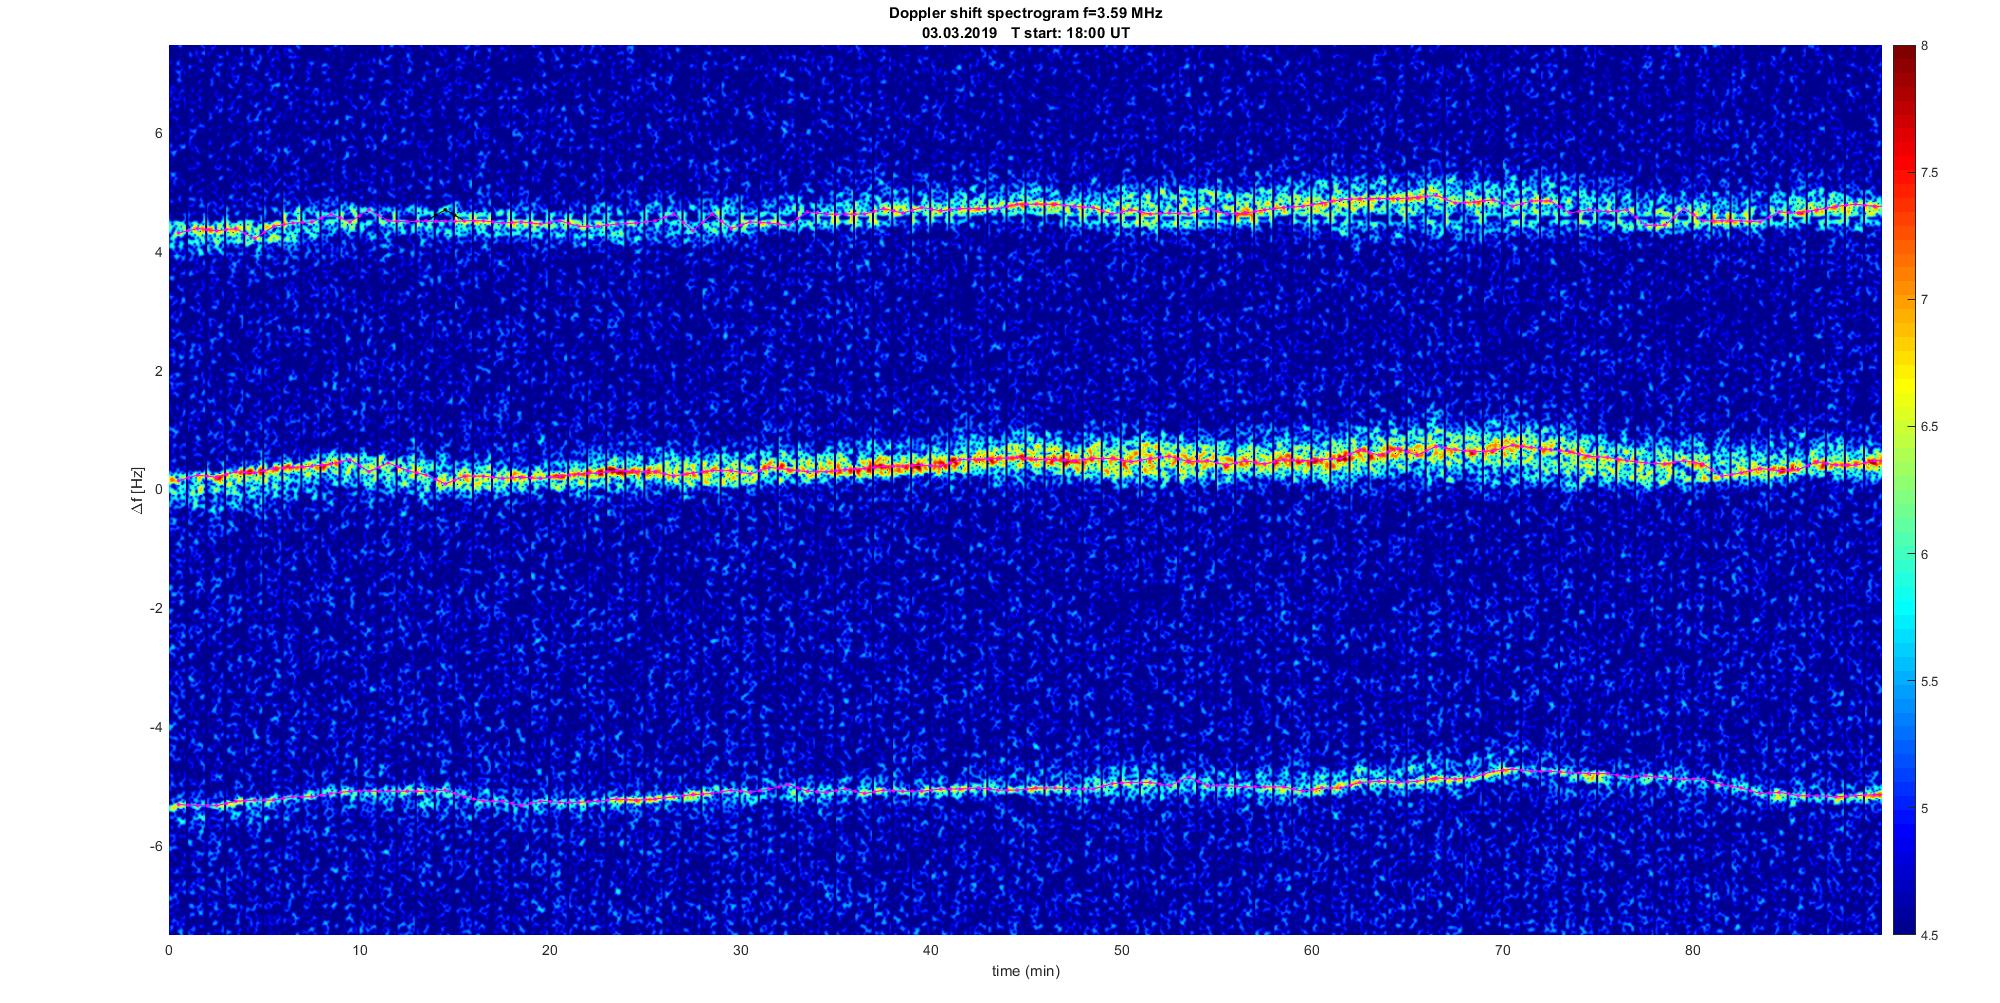Click colorbar tick label '7'
The image size is (2000, 1003).
click(x=1925, y=300)
